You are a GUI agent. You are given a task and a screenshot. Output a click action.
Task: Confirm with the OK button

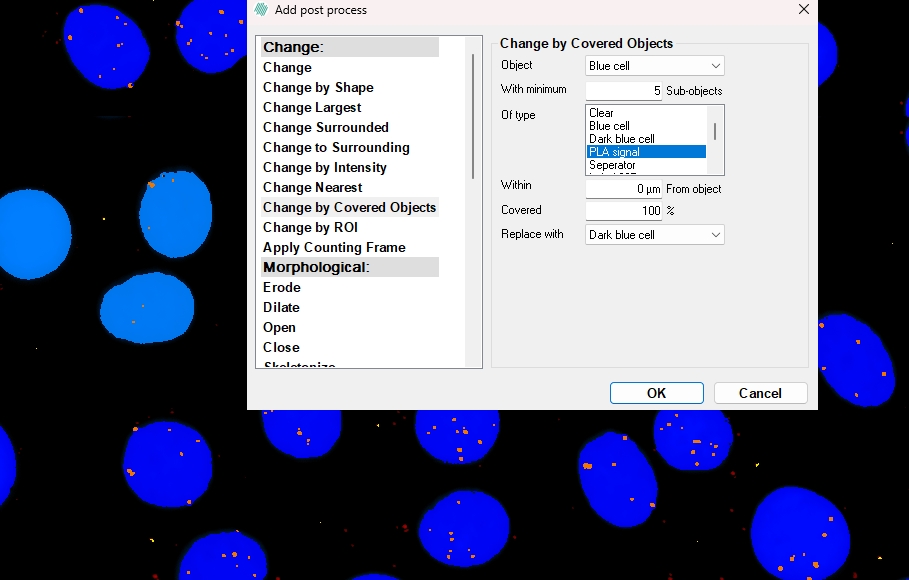(x=657, y=393)
